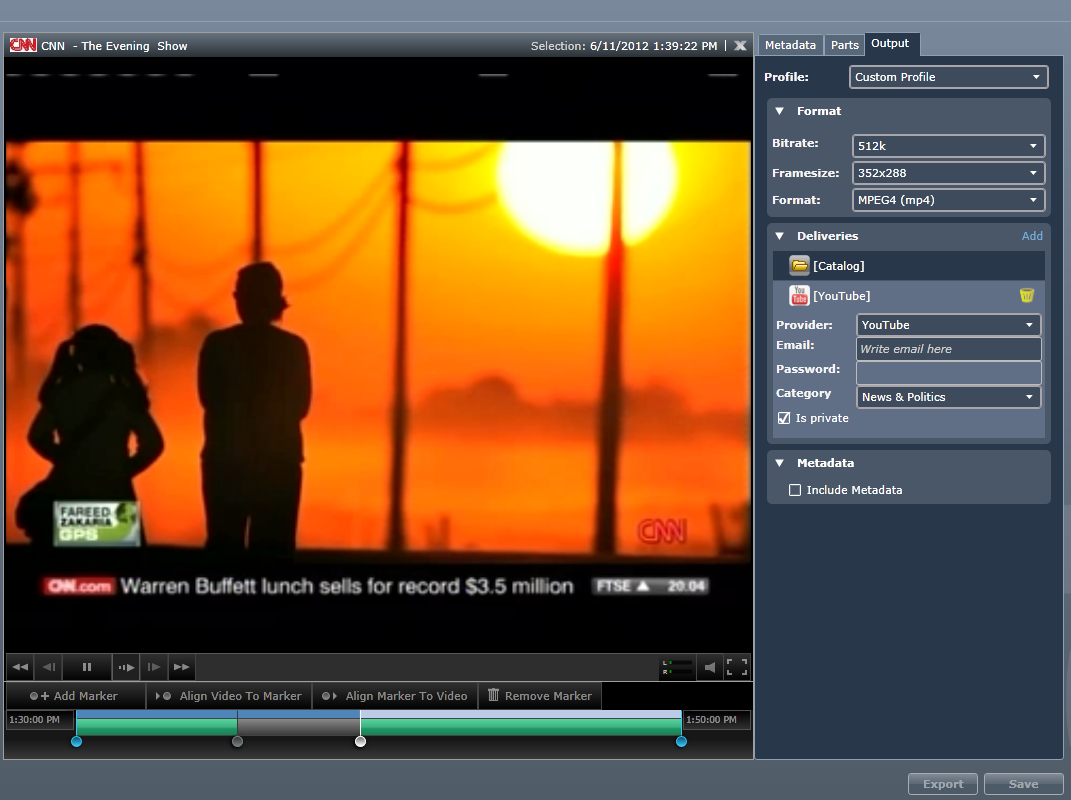Select the Output tab
Screen dimensions: 1071x800
[x=890, y=43]
